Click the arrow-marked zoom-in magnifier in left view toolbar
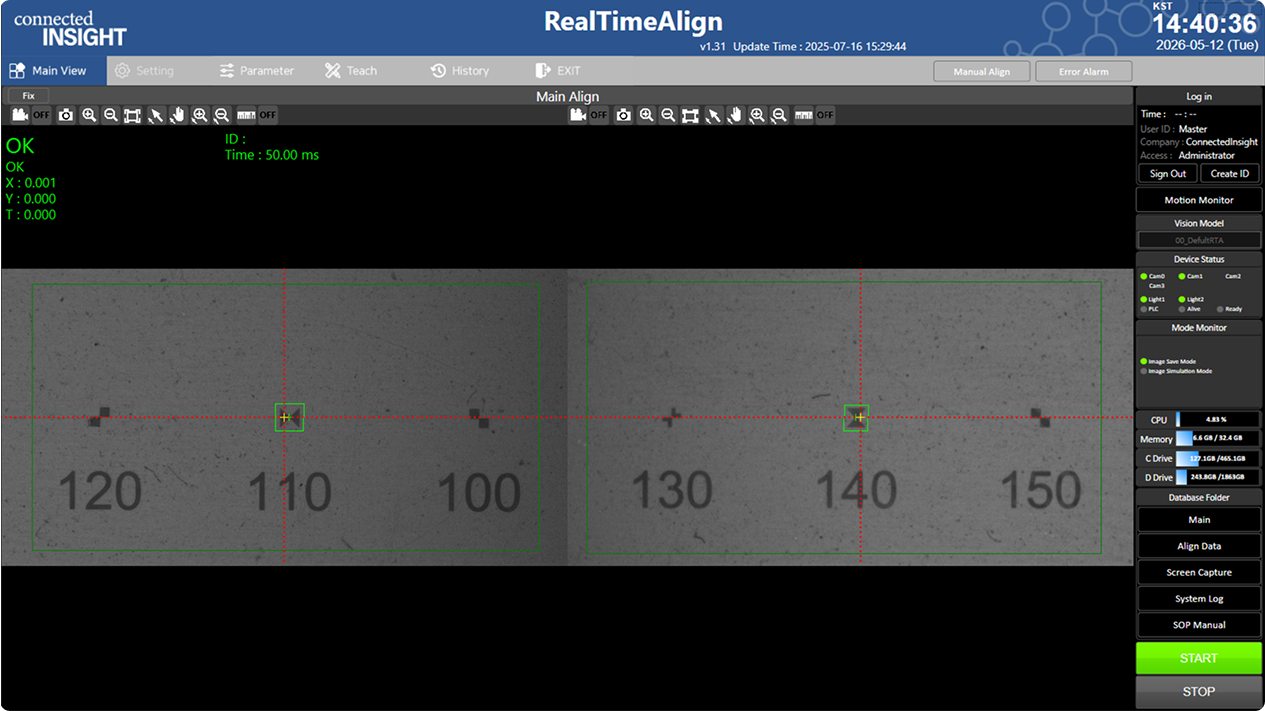Screen dimensions: 1265x711 click(200, 115)
